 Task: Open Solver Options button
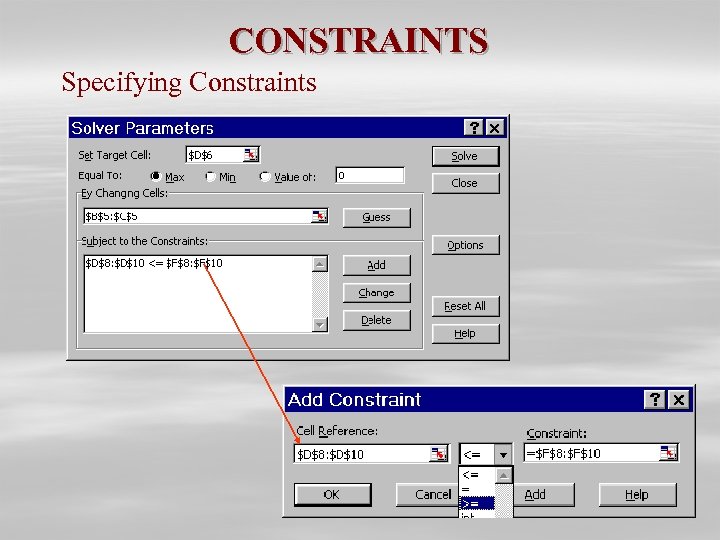pos(465,245)
